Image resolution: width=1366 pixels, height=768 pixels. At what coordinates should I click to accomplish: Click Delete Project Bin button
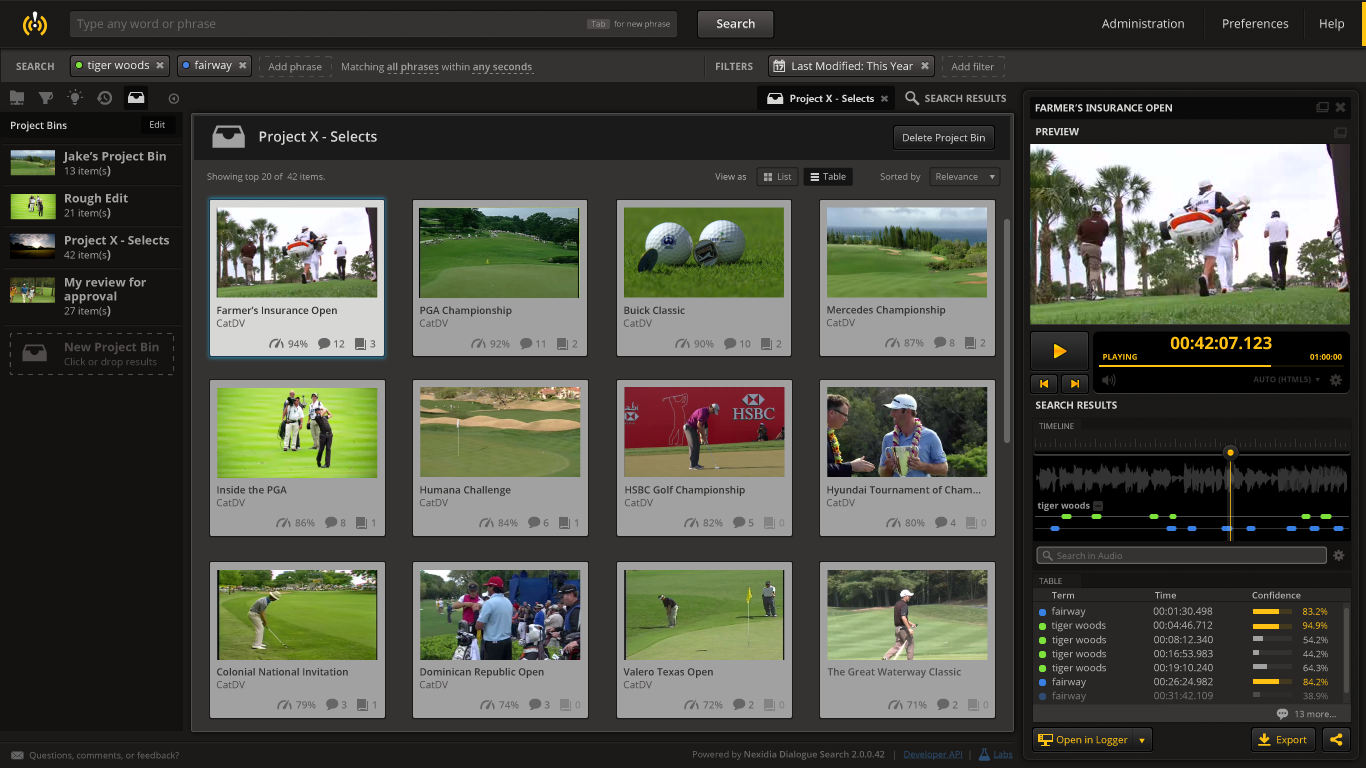coord(943,138)
